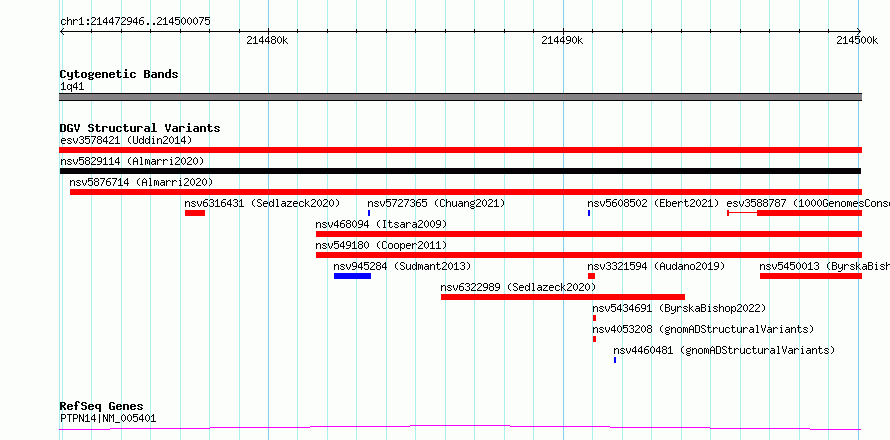Click the 214480k ruler label
The height and width of the screenshot is (440, 890).
click(x=267, y=40)
